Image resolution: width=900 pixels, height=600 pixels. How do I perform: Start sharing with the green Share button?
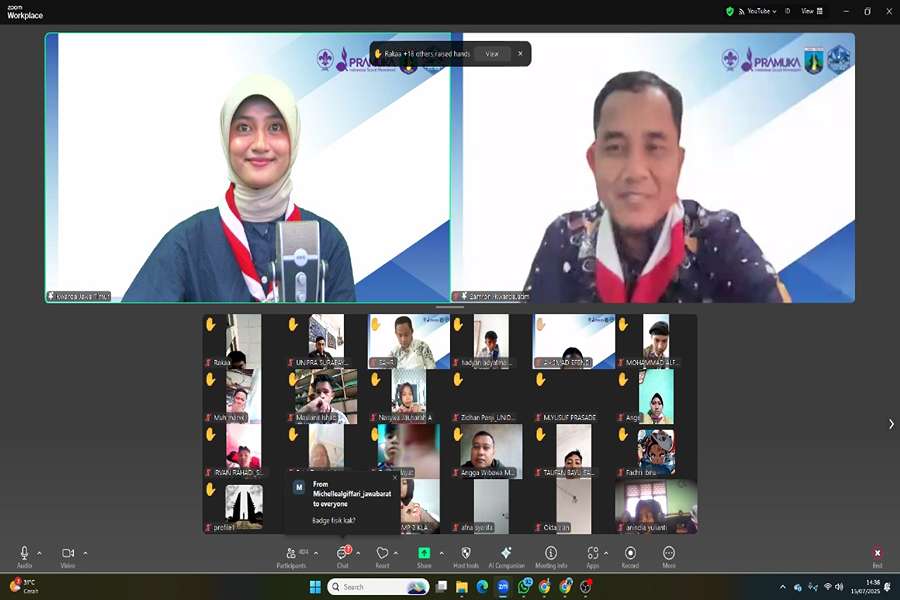424,557
